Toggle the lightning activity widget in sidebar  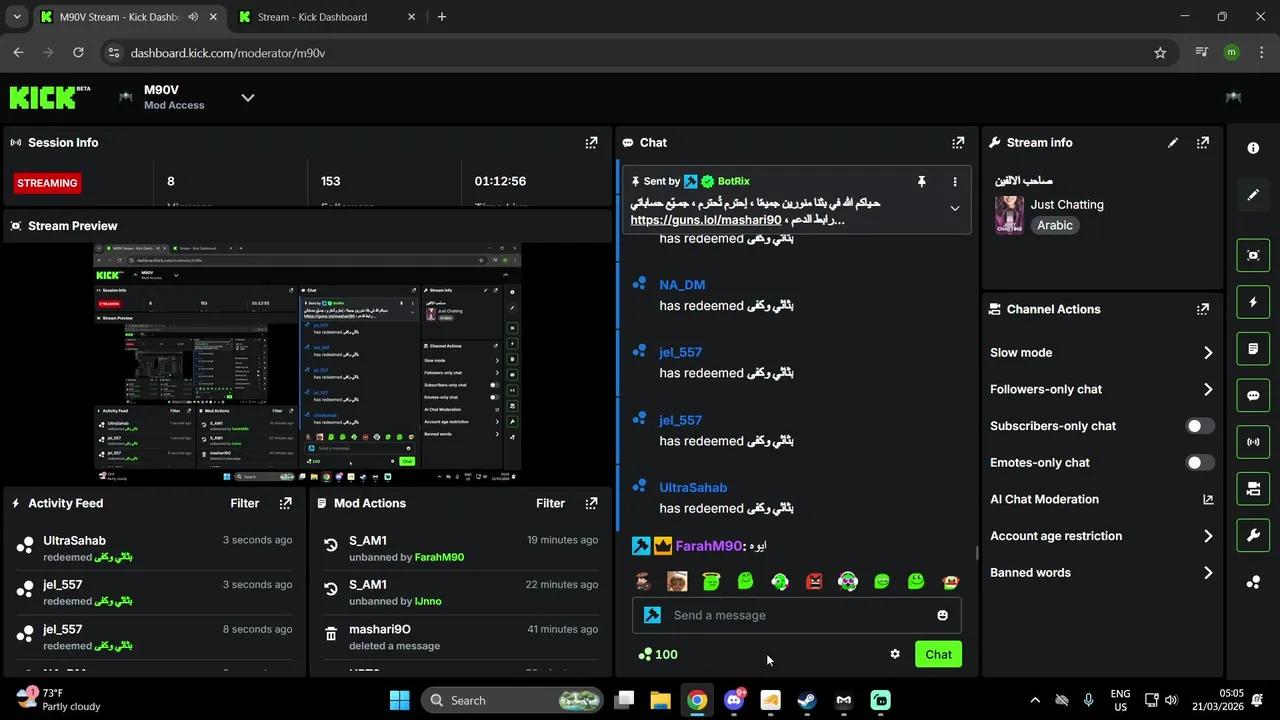(x=1253, y=302)
